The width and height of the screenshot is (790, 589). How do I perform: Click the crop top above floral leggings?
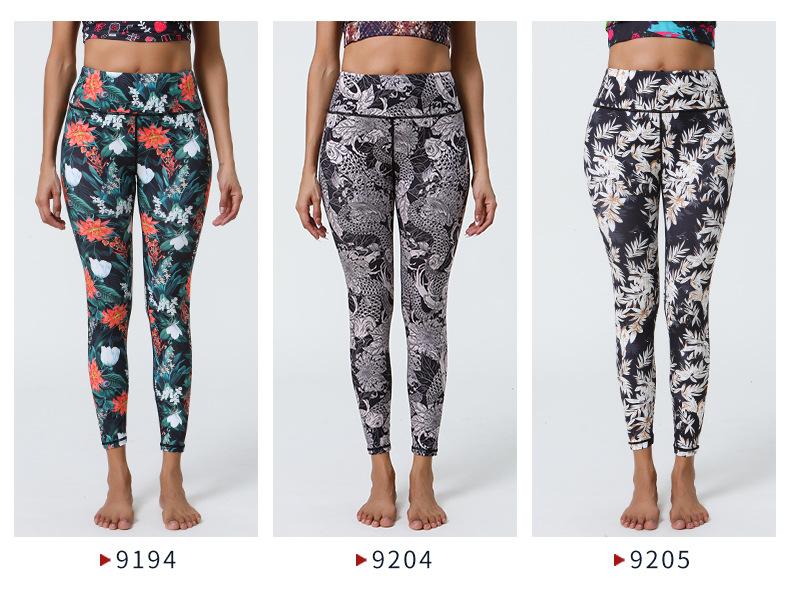137,31
